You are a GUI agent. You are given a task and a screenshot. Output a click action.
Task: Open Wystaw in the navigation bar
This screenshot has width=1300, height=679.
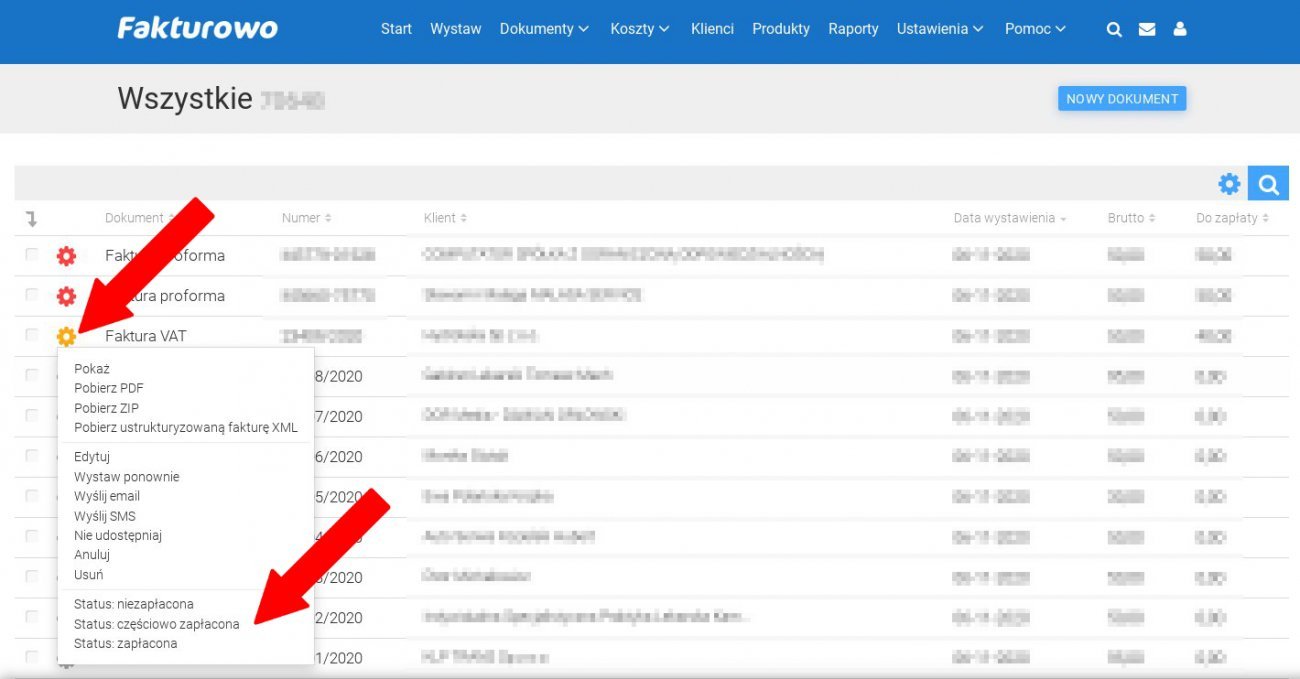tap(456, 29)
